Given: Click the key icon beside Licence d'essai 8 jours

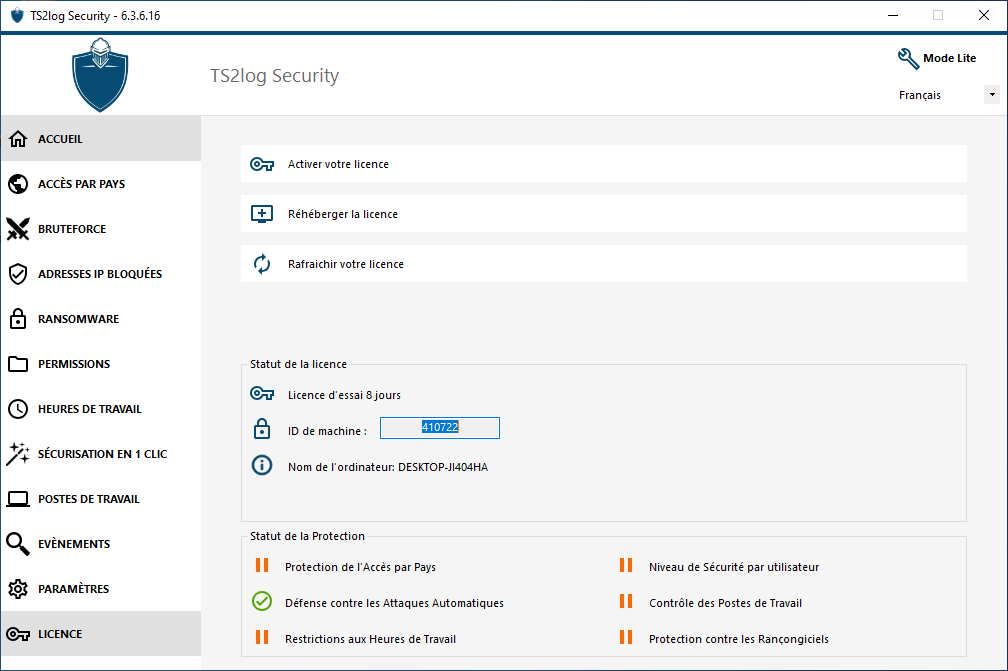Looking at the screenshot, I should tap(262, 393).
